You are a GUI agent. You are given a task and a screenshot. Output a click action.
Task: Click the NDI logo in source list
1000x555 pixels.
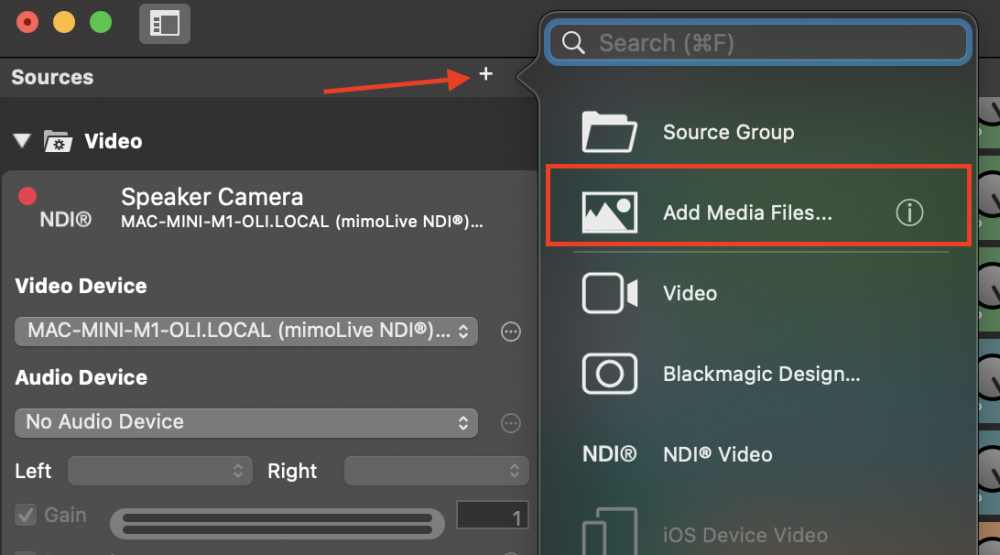point(609,454)
